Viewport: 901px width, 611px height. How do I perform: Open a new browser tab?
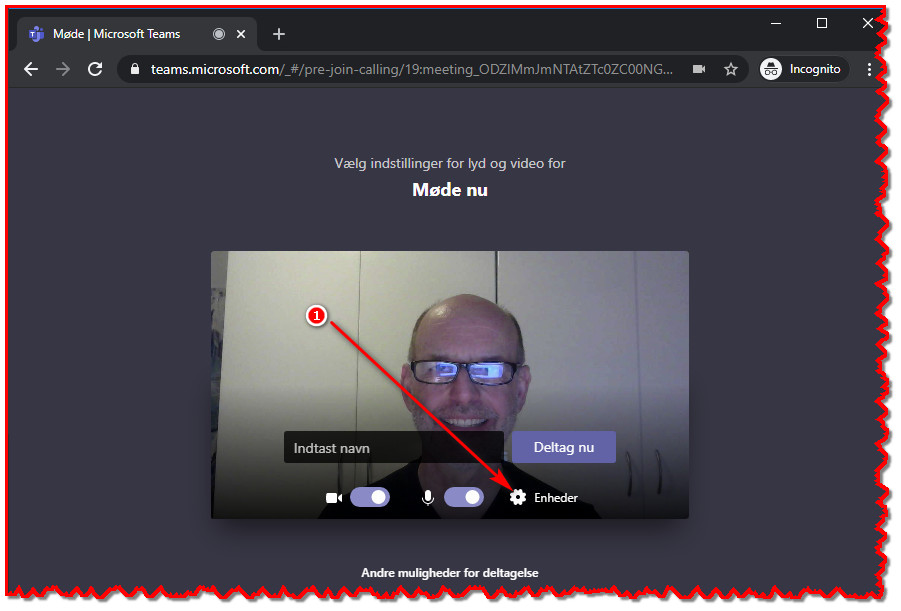(279, 34)
